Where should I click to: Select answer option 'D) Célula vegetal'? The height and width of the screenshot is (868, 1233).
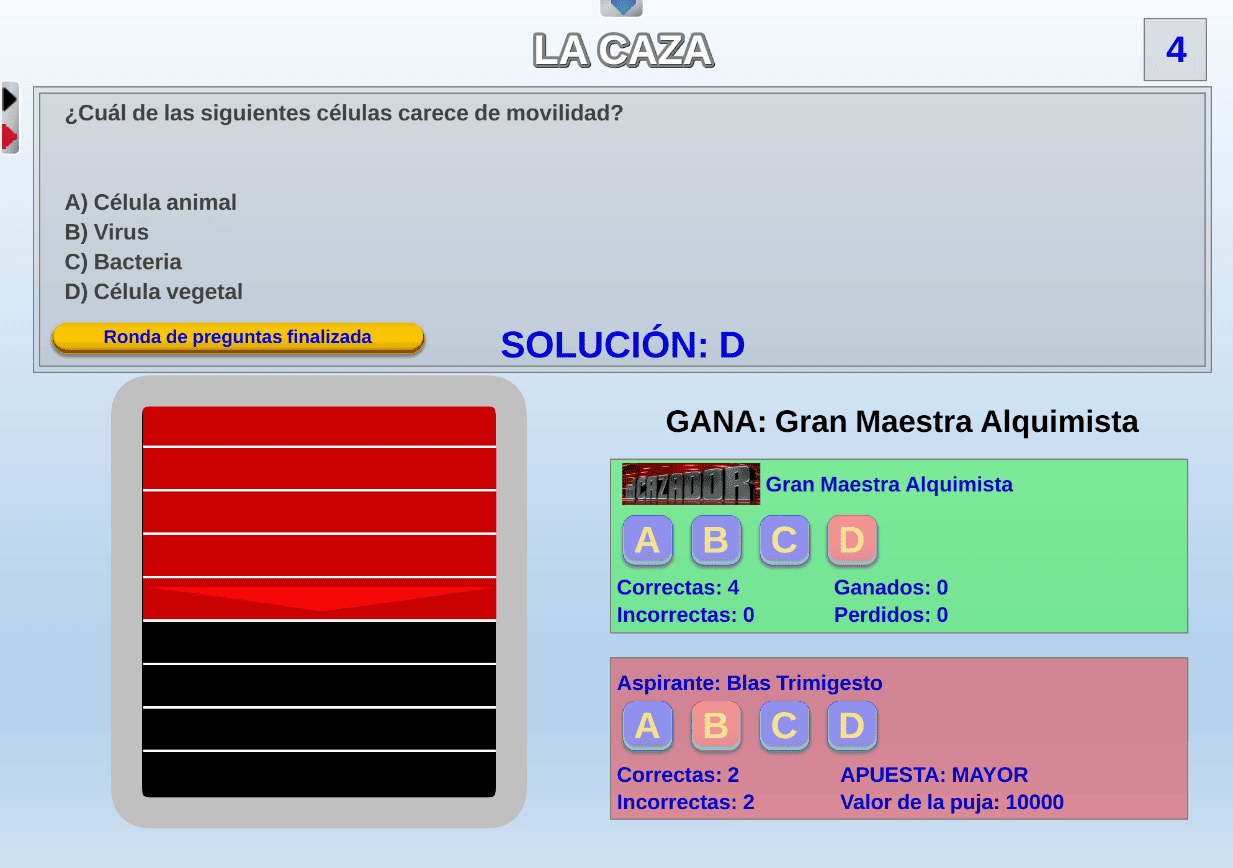click(154, 292)
